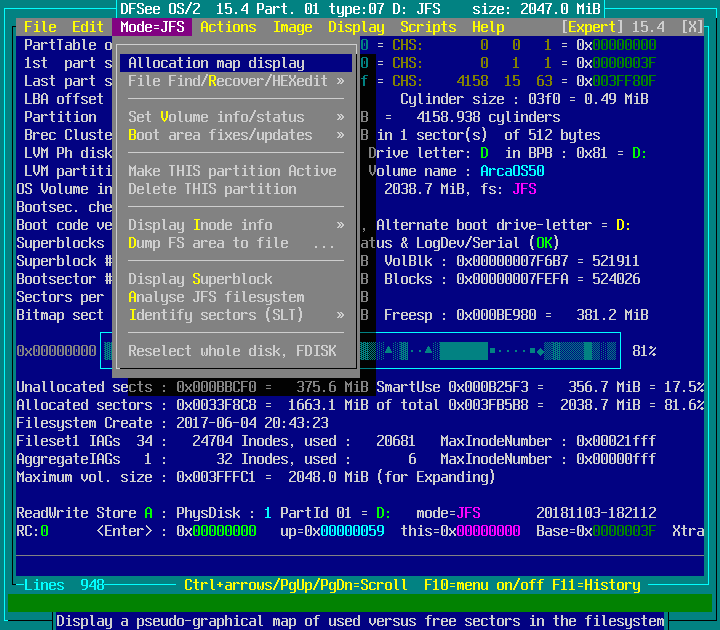Image resolution: width=720 pixels, height=630 pixels.
Task: Open the File menu
Action: click(40, 27)
